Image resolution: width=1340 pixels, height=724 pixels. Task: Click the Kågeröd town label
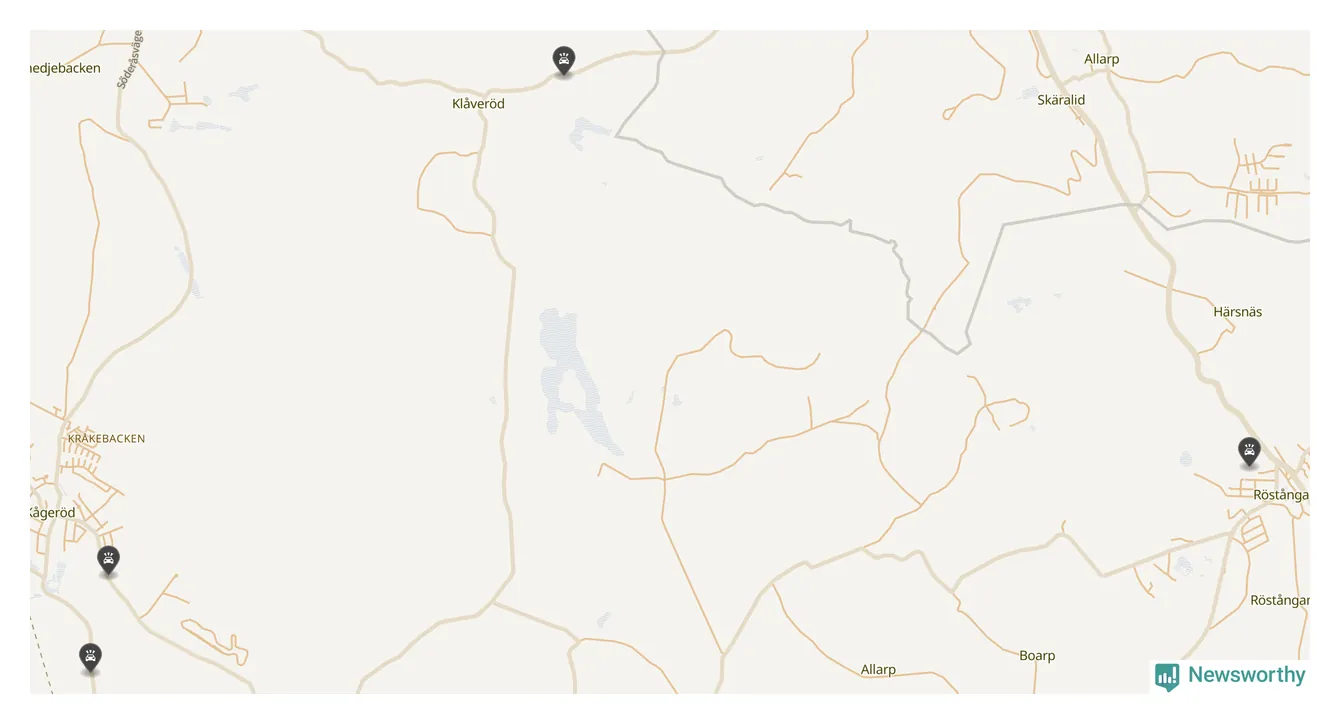pos(52,513)
